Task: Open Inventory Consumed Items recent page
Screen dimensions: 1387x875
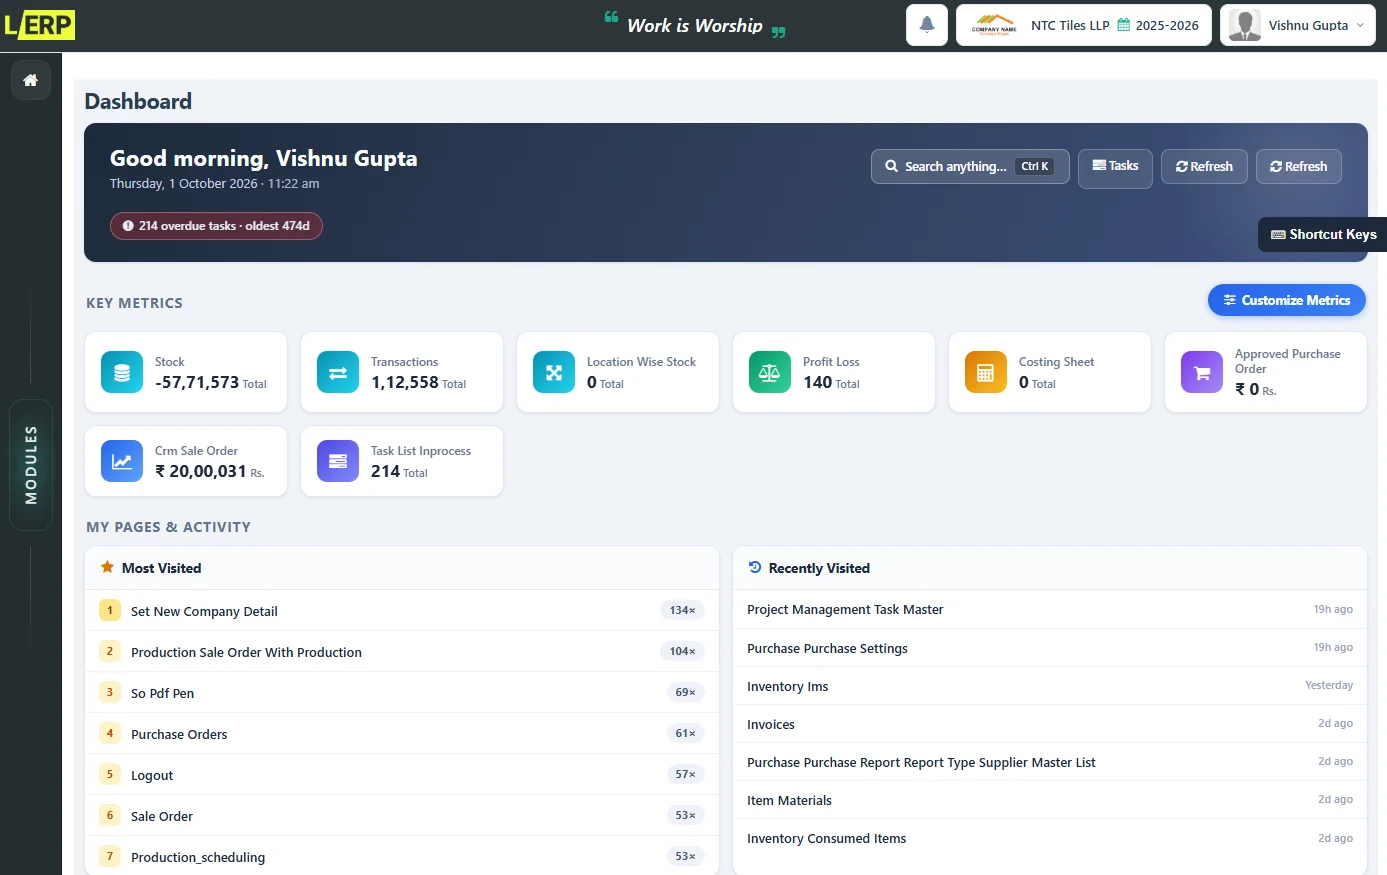Action: [x=1050, y=838]
